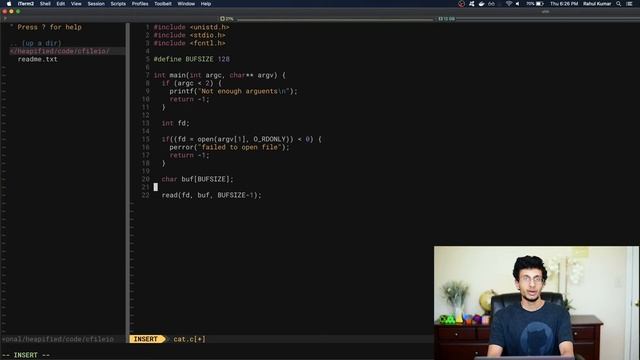Click the perror 'failed to open file' line
This screenshot has height=360, width=640.
(x=229, y=147)
